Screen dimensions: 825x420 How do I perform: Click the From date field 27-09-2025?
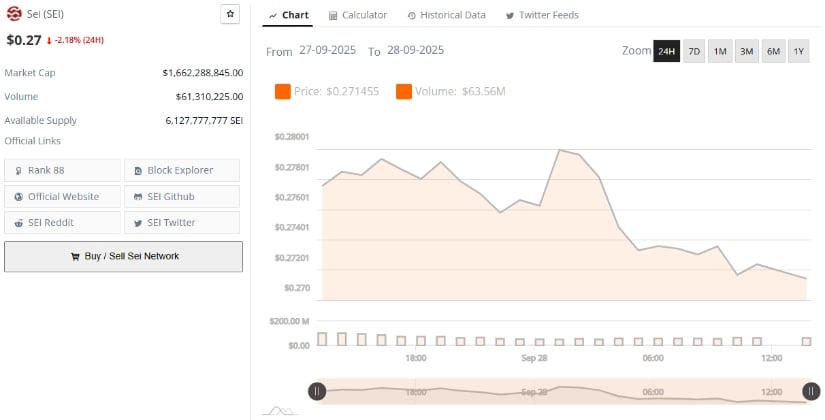coord(327,50)
